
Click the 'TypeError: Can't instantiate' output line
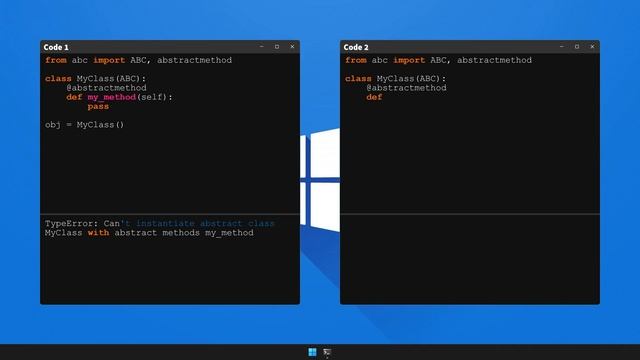point(160,223)
